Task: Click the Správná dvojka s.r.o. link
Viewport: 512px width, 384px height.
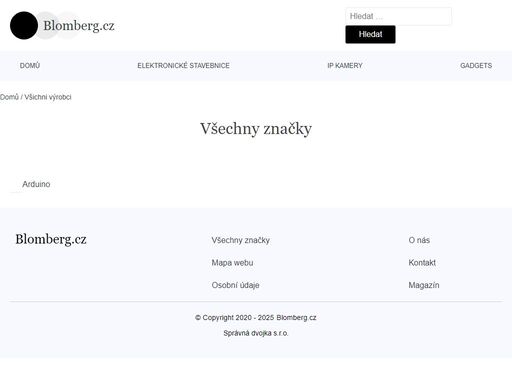Action: point(256,333)
